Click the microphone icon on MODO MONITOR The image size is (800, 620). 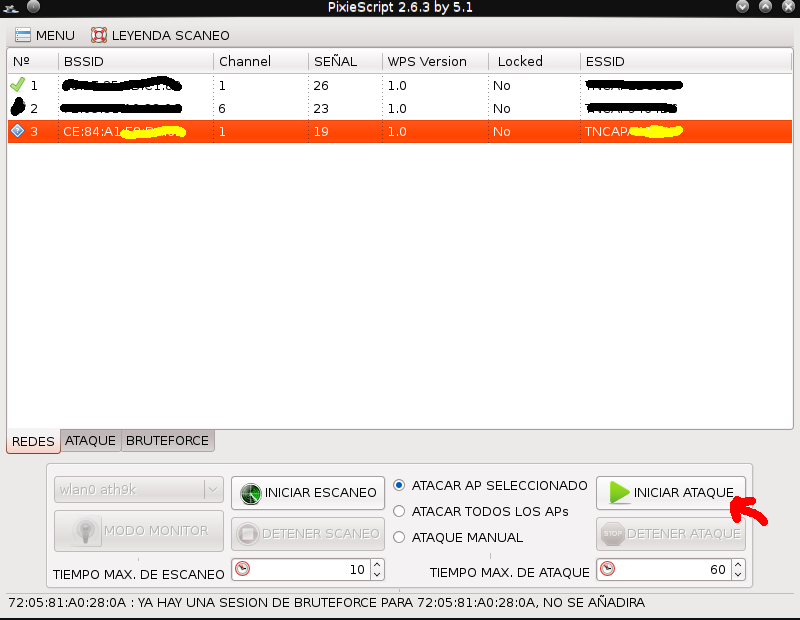85,531
